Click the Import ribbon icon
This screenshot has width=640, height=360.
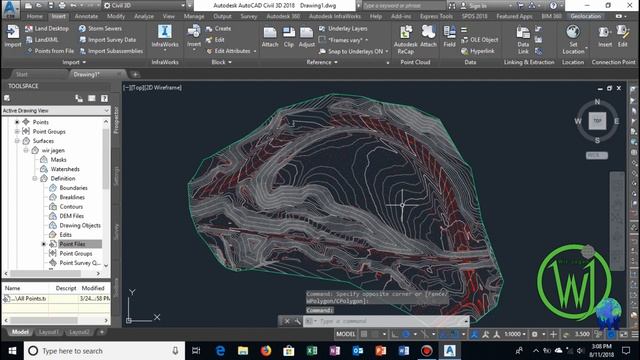[x=13, y=36]
